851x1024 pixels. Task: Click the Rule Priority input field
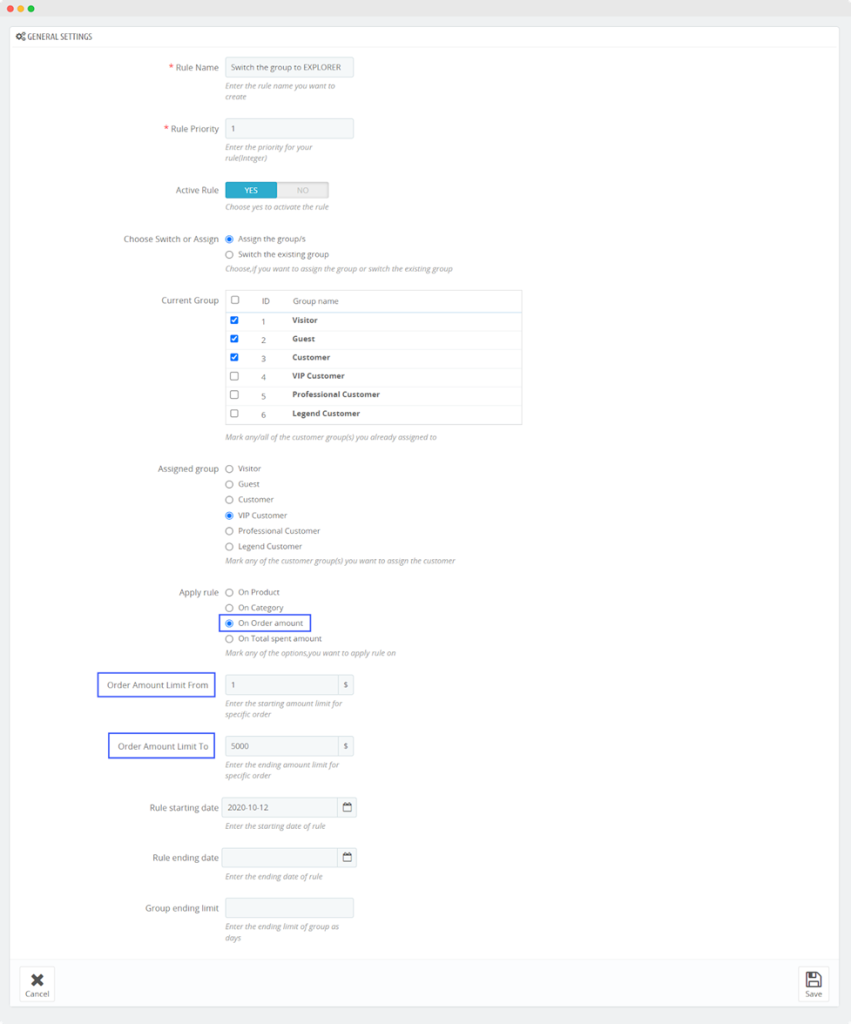[289, 129]
